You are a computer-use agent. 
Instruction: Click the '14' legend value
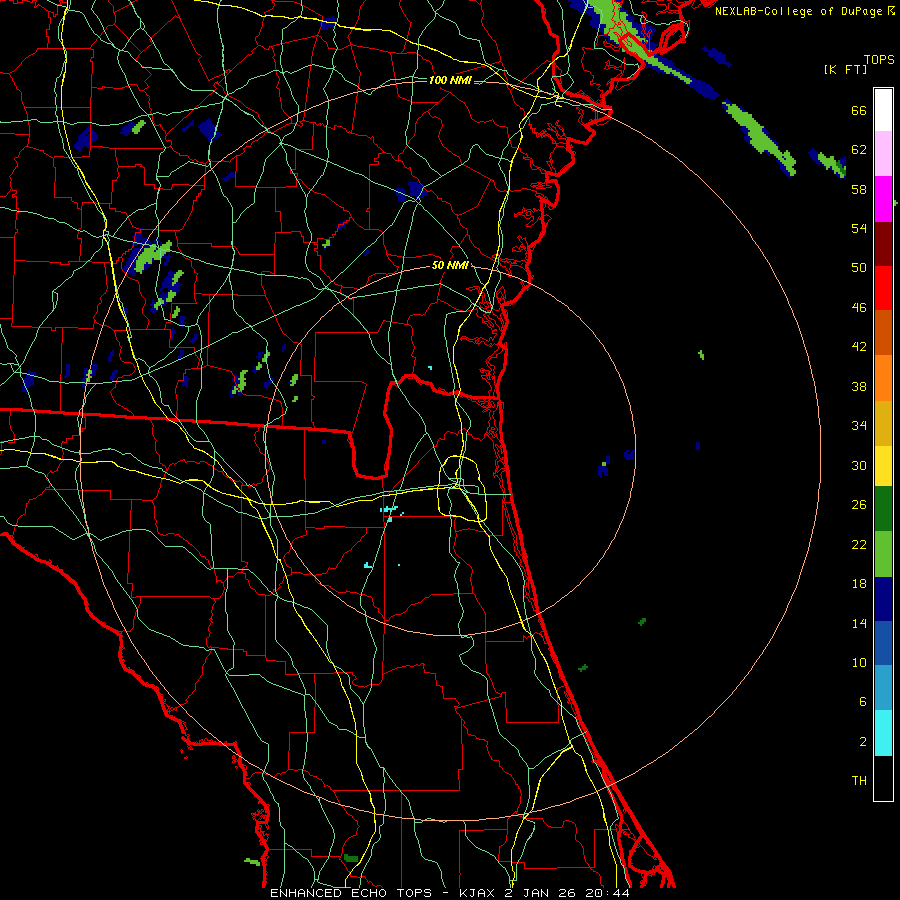click(859, 623)
